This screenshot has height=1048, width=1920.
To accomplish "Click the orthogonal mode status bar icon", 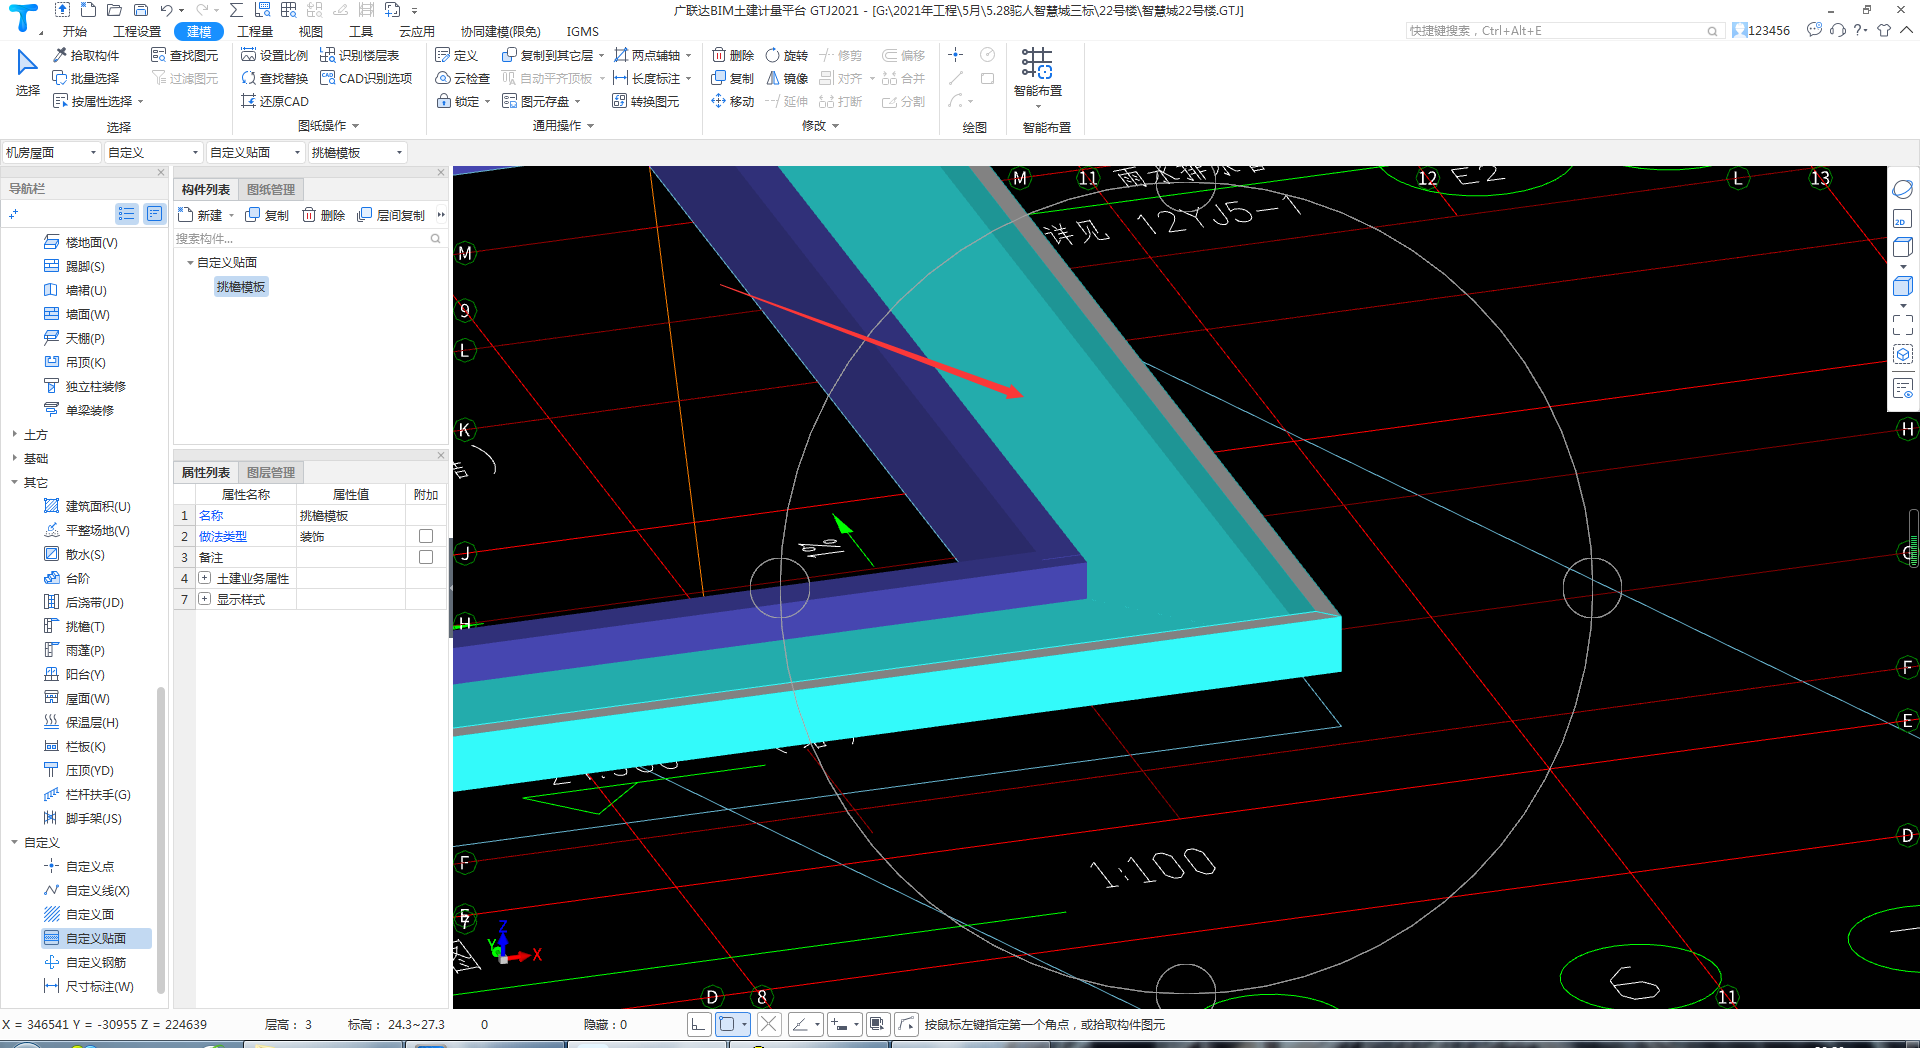I will pos(699,1024).
